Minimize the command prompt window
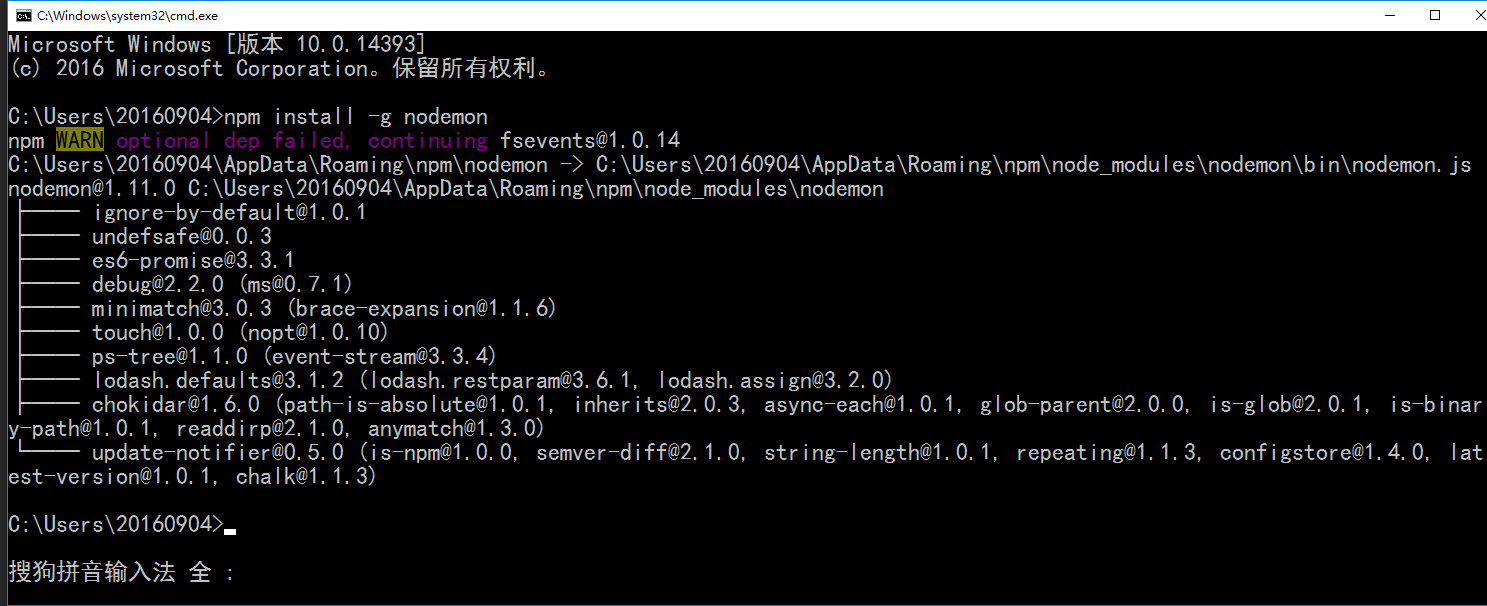The height and width of the screenshot is (606, 1487). click(1389, 15)
